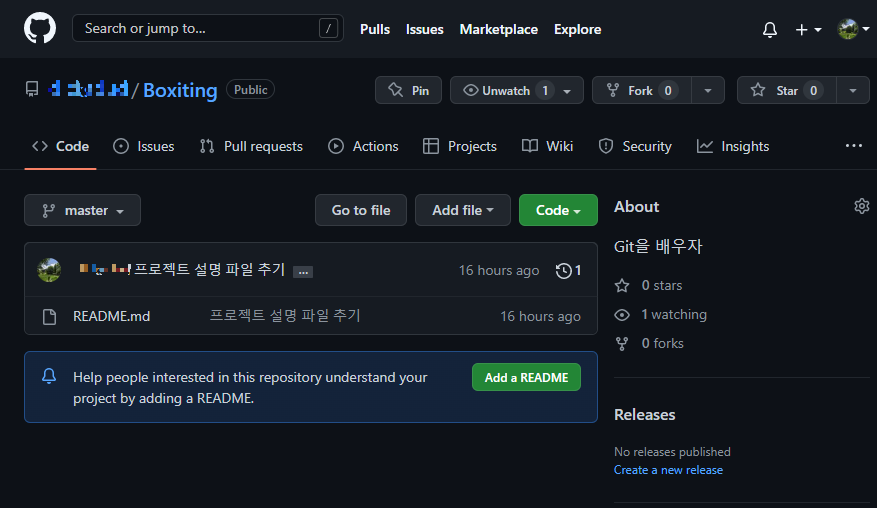The height and width of the screenshot is (508, 877).
Task: Open the blurred owner name link
Action: point(88,89)
